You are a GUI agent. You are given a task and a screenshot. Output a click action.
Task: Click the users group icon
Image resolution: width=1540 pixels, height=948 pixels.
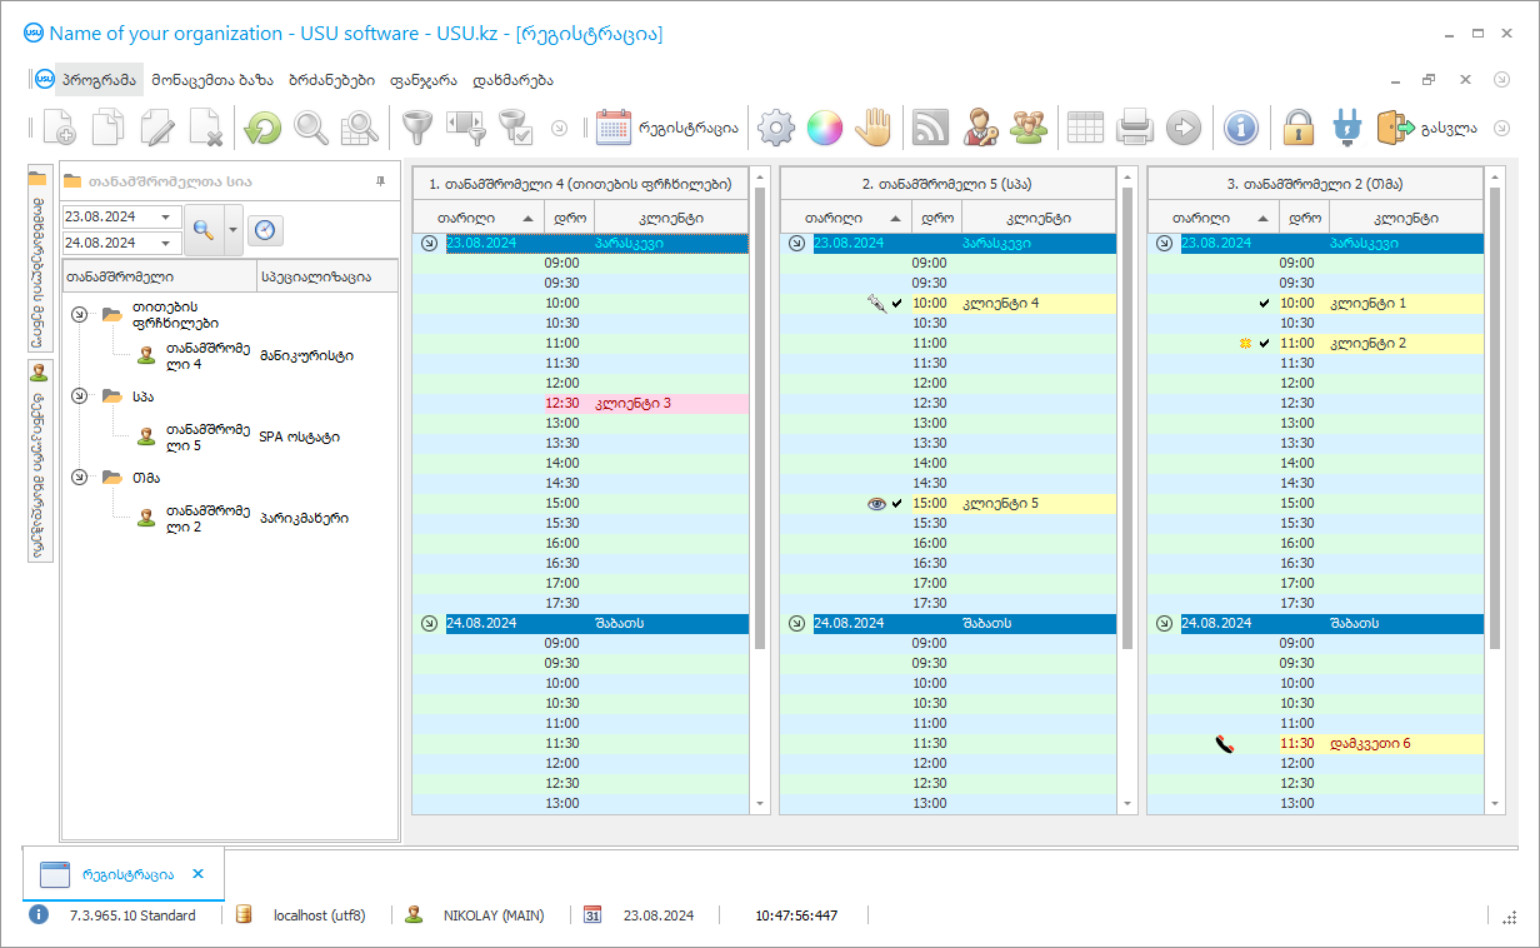pyautogui.click(x=1028, y=128)
